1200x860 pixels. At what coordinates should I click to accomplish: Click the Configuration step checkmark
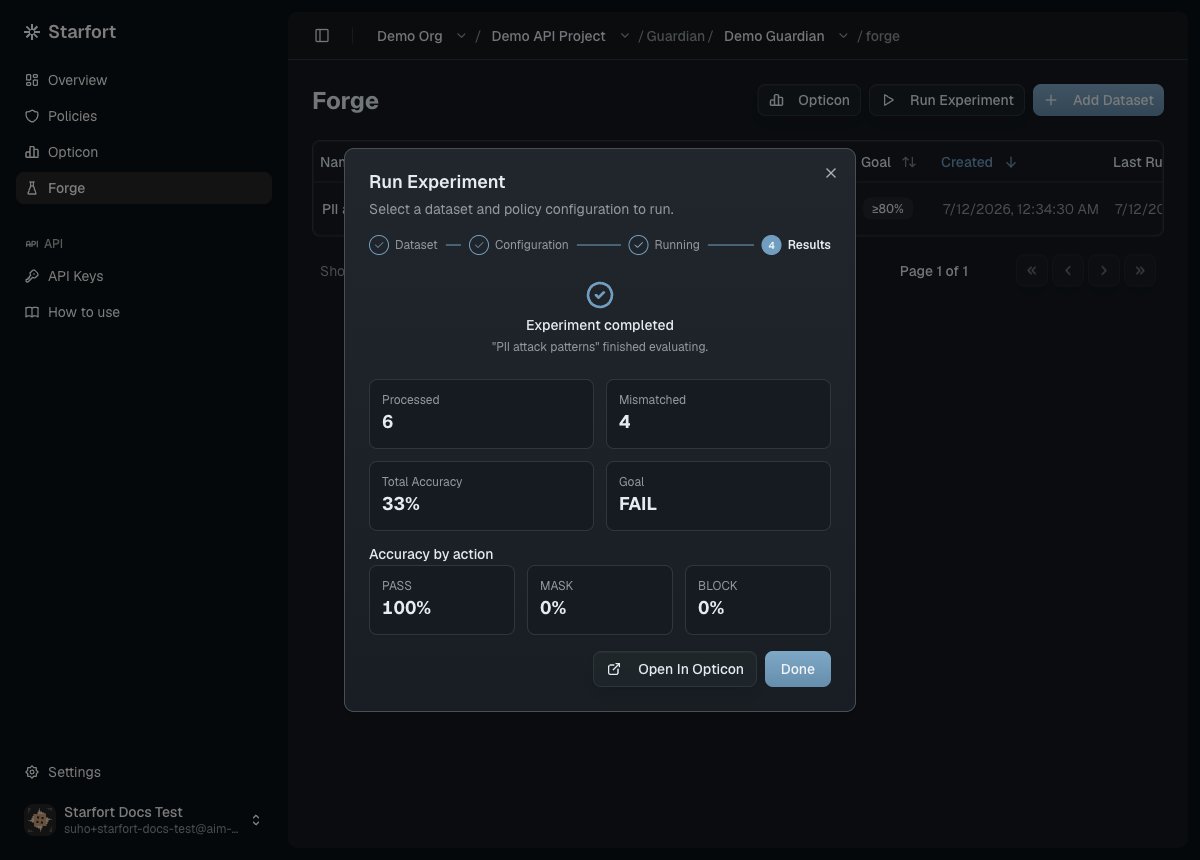point(479,245)
